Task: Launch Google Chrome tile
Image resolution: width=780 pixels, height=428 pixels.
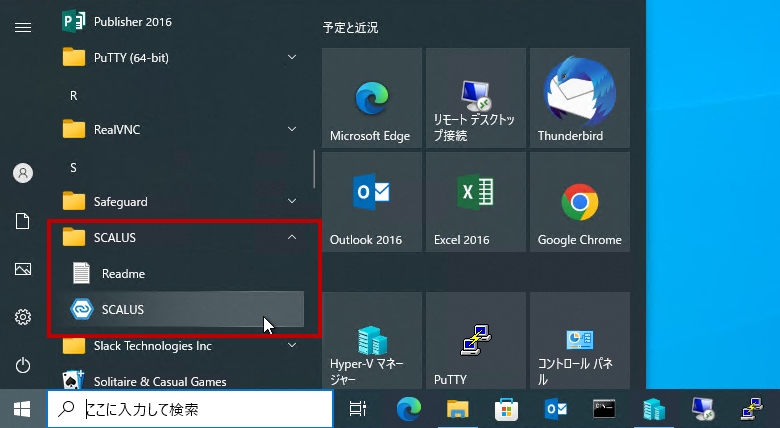Action: tap(580, 202)
